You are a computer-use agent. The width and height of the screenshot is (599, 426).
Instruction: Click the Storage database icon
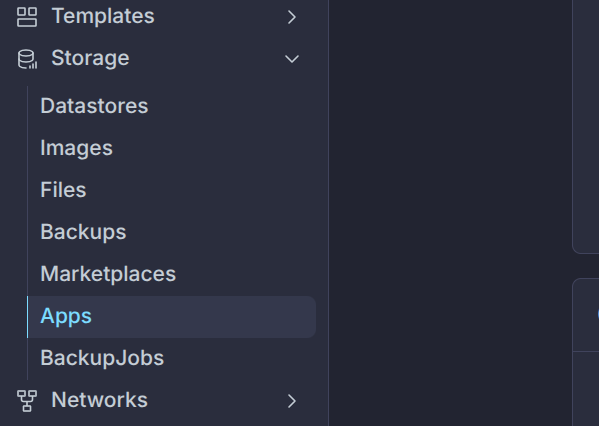[27, 59]
